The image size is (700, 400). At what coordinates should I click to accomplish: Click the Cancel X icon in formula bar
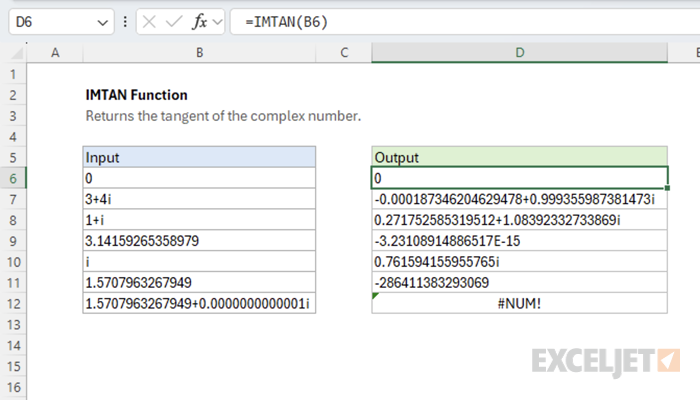(x=149, y=21)
